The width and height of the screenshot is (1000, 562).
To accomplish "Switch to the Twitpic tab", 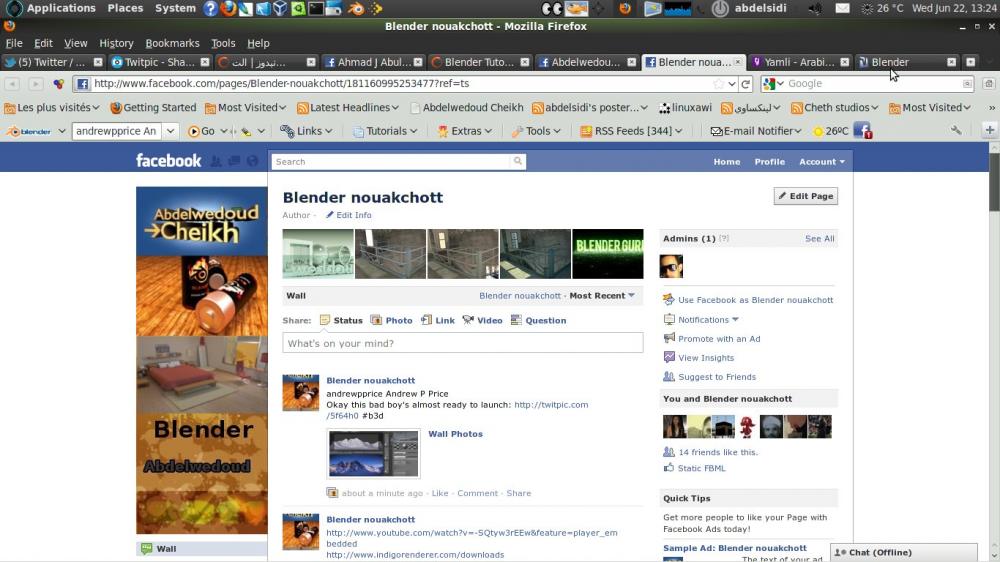I will (x=160, y=62).
